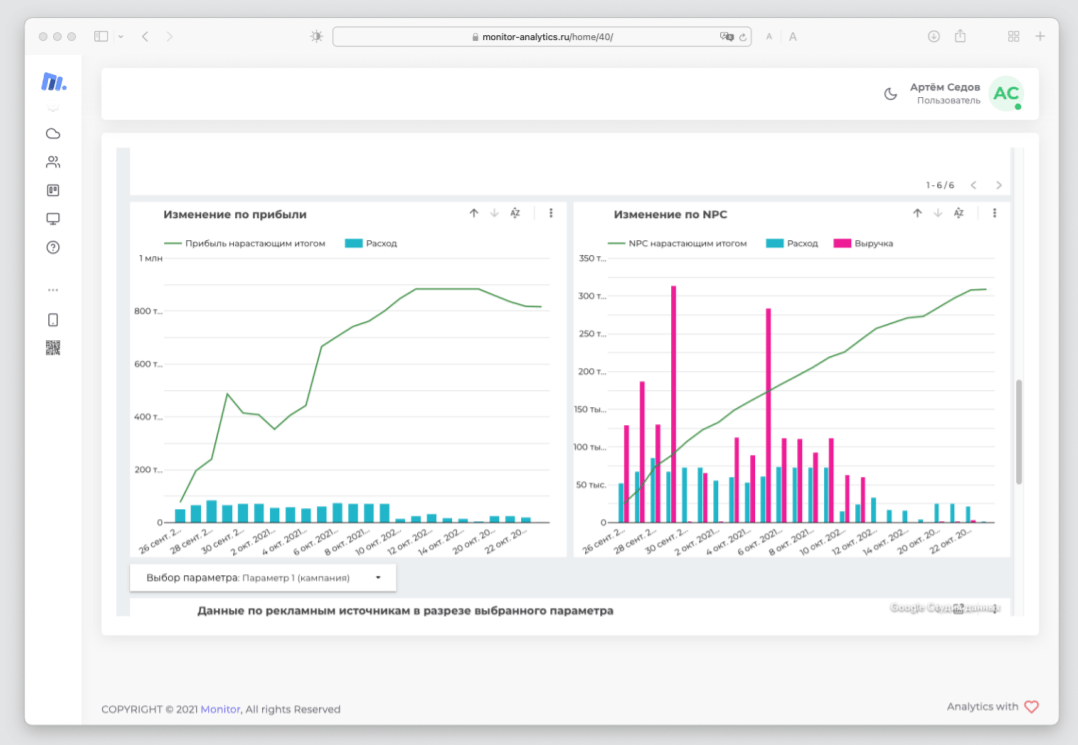
Task: Open three-dot menu of NPC chart
Action: (x=994, y=213)
